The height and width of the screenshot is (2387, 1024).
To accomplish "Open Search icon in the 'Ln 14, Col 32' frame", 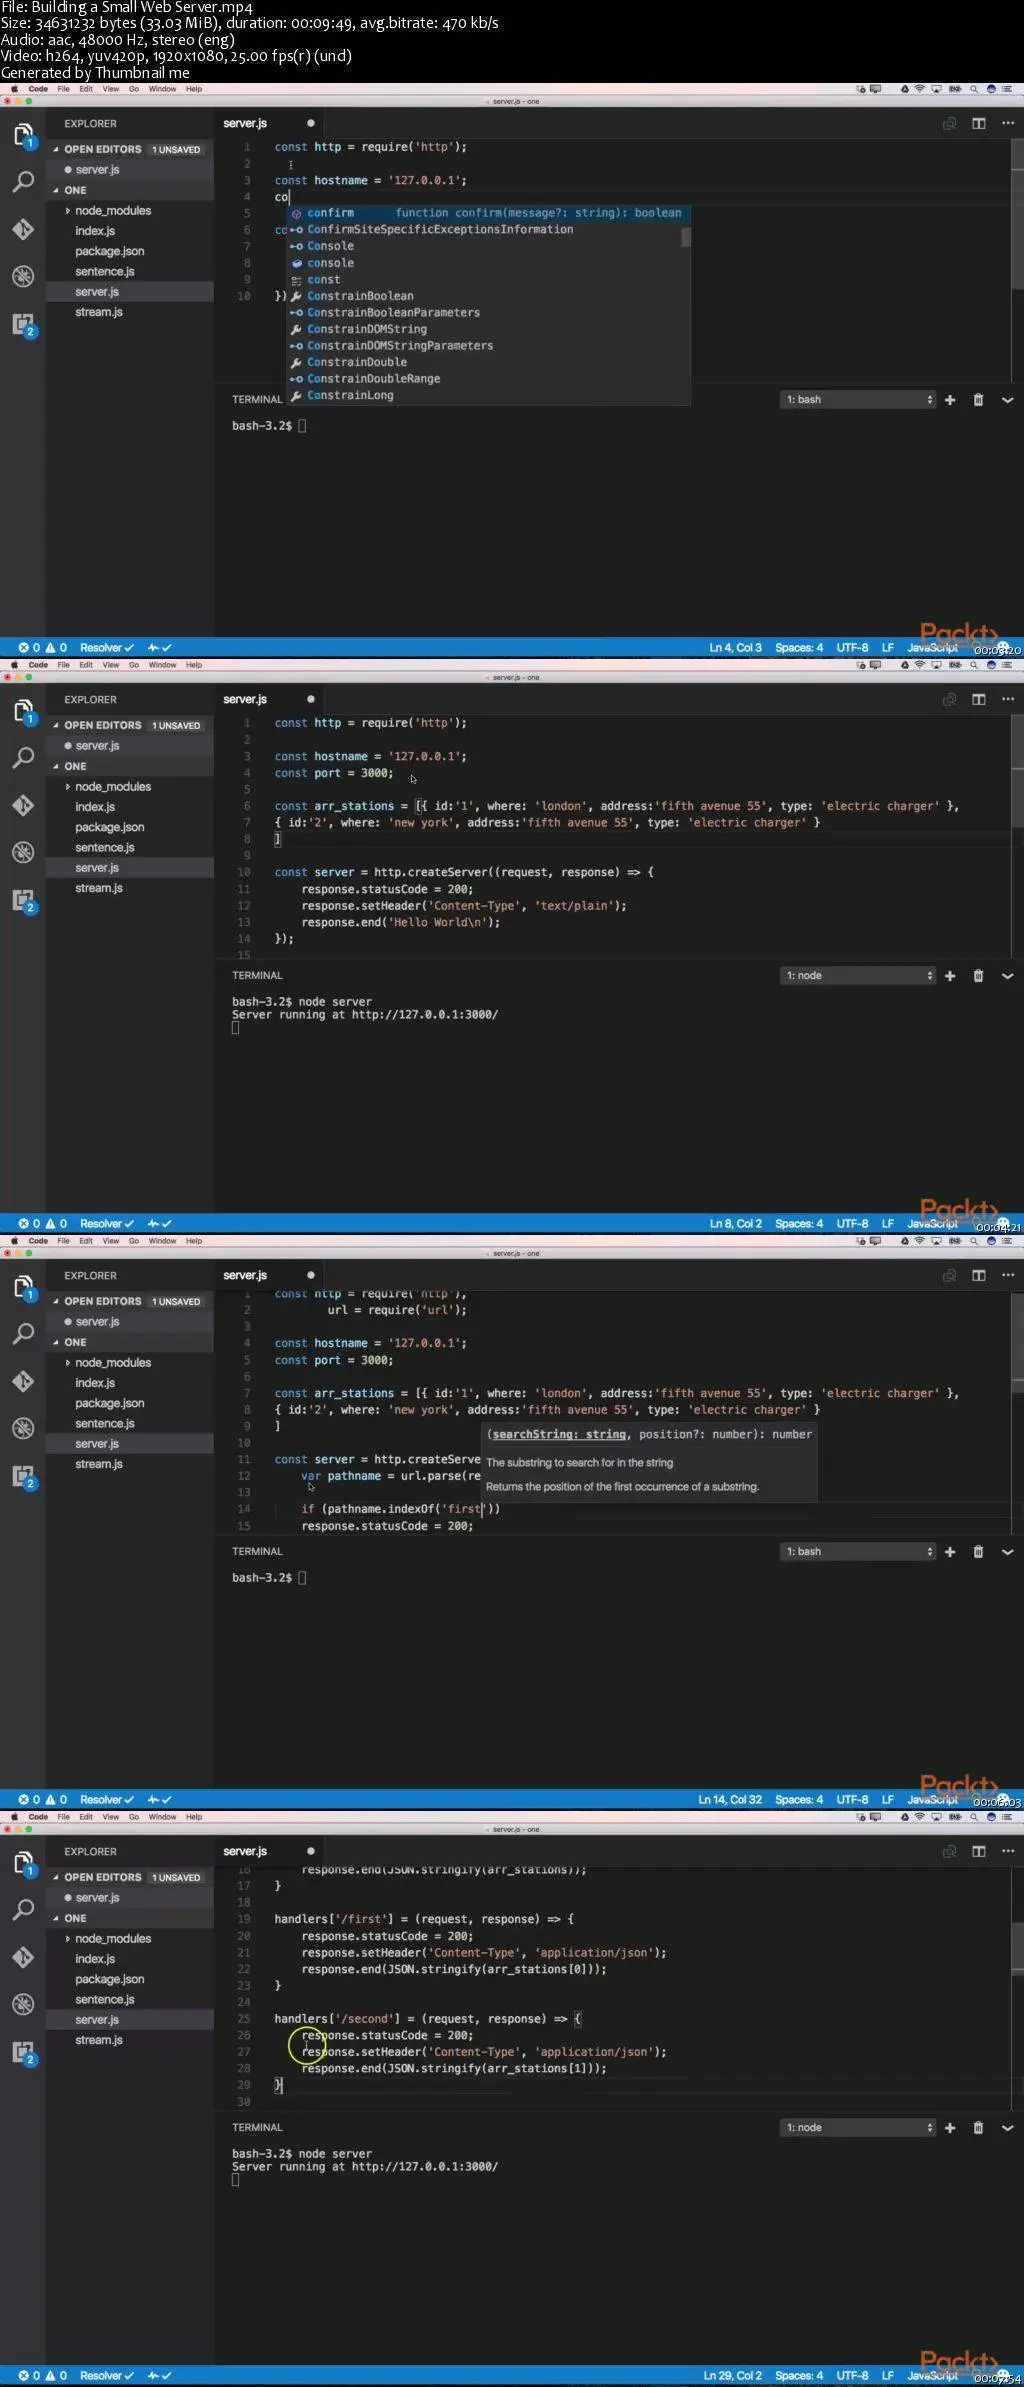I will (x=23, y=1334).
